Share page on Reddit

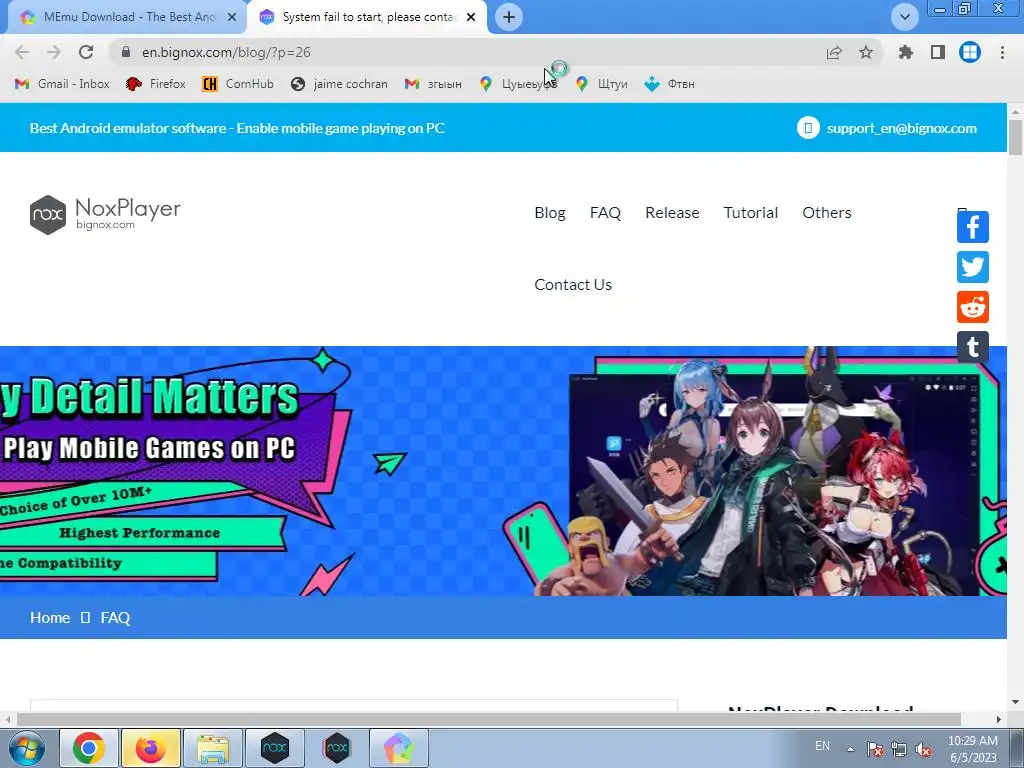point(972,307)
